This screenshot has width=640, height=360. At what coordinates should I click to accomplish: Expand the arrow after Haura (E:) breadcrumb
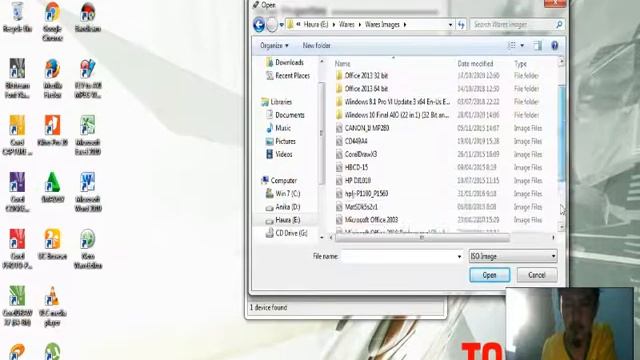click(333, 24)
